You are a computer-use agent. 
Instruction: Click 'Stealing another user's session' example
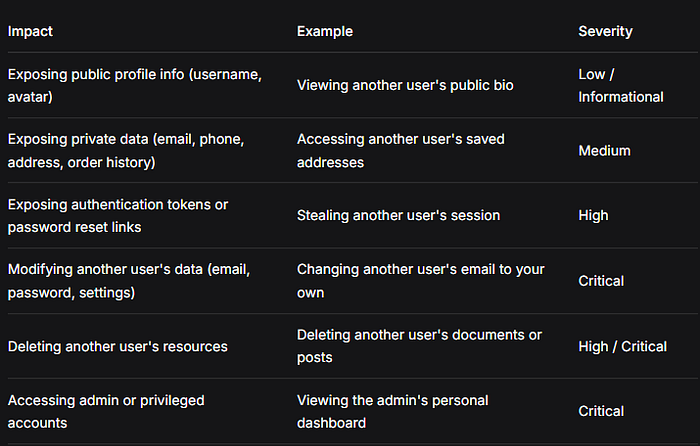(398, 216)
